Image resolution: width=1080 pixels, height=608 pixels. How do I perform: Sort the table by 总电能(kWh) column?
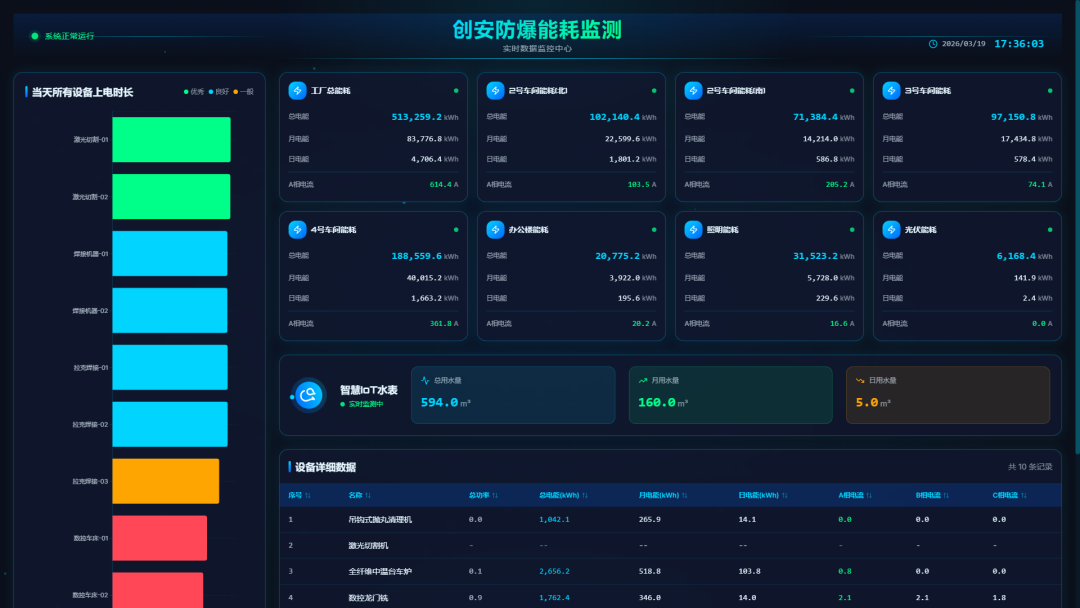(563, 495)
